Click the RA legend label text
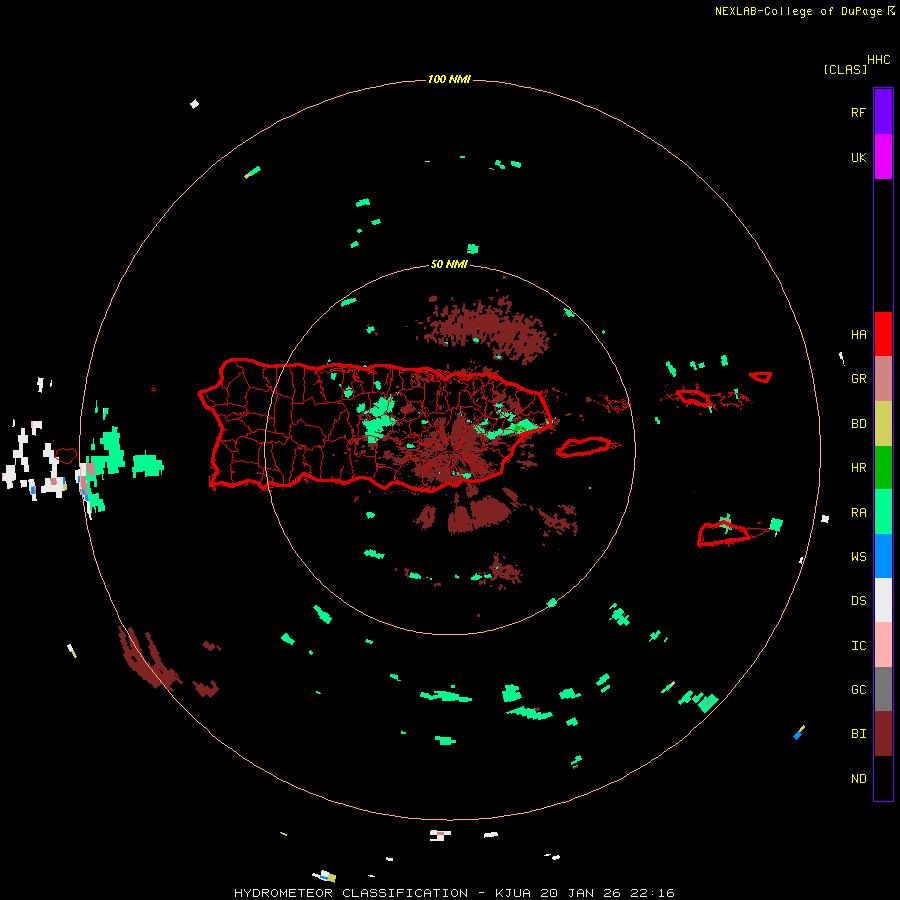Screen dimensions: 900x900 click(x=858, y=513)
